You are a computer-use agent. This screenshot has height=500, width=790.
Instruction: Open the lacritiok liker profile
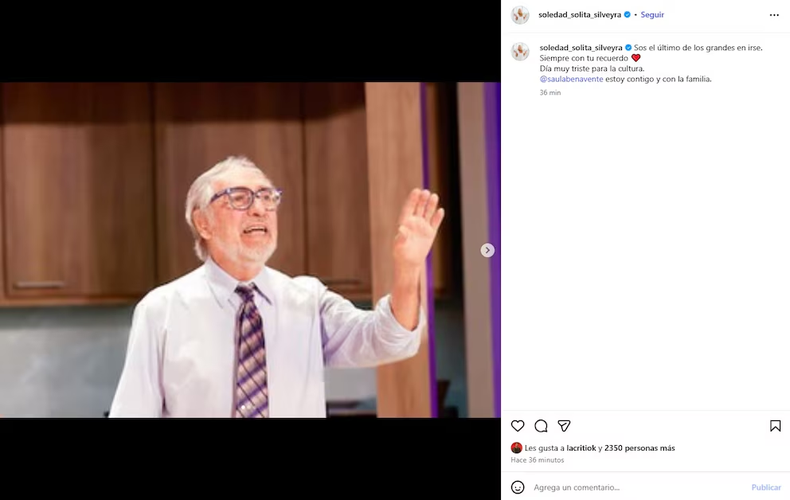click(581, 448)
